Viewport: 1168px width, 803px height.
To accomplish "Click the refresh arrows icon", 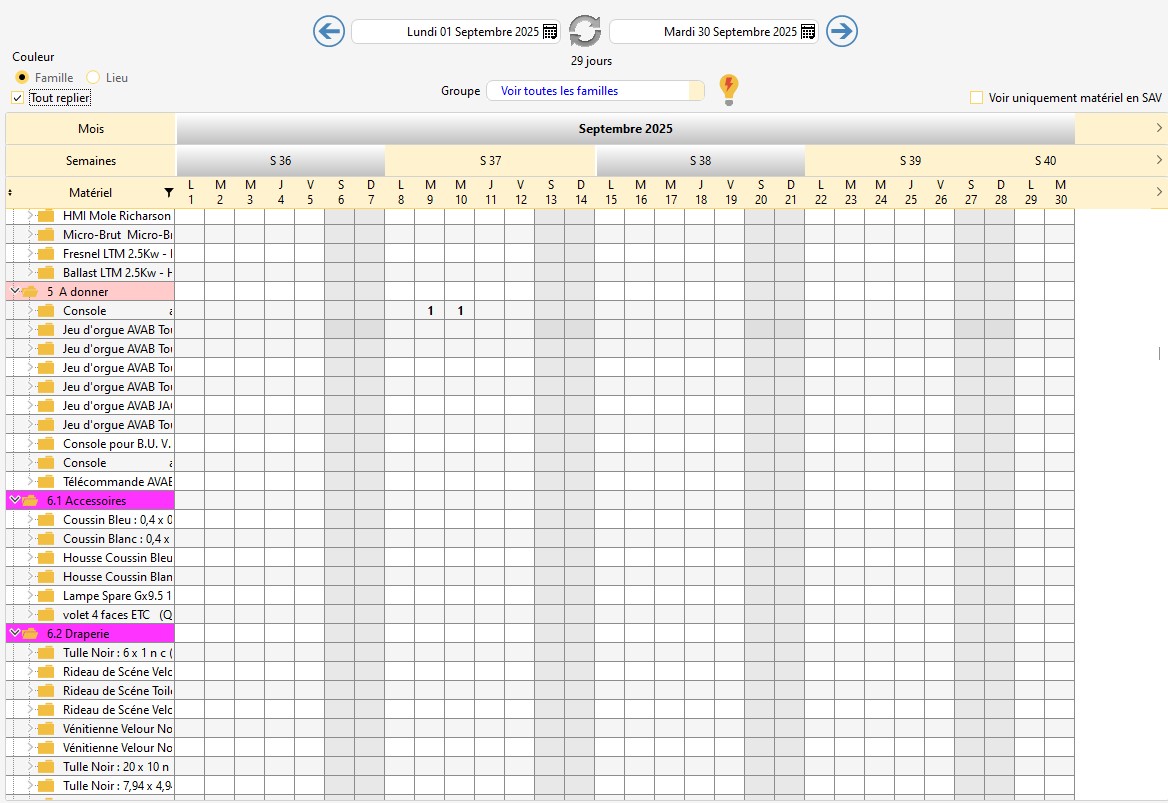I will (585, 31).
